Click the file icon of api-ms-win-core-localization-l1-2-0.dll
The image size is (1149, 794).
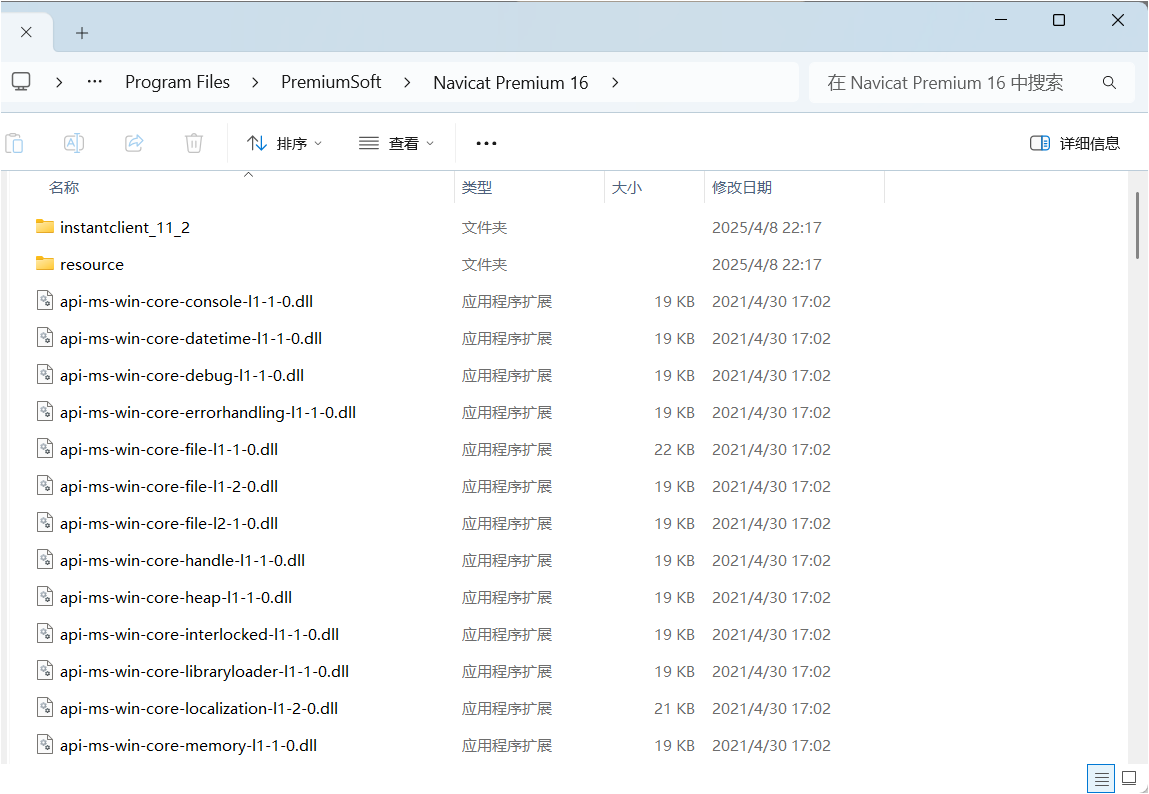45,708
